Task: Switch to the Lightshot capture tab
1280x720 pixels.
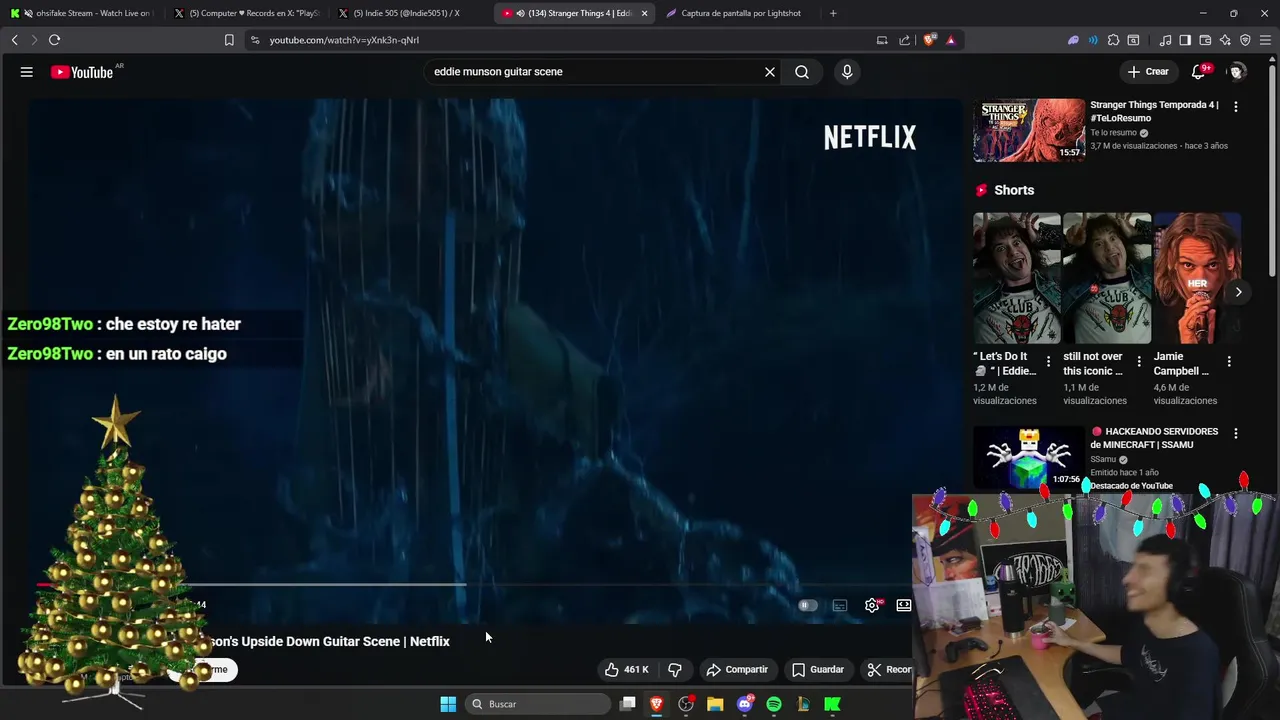Action: [x=740, y=13]
